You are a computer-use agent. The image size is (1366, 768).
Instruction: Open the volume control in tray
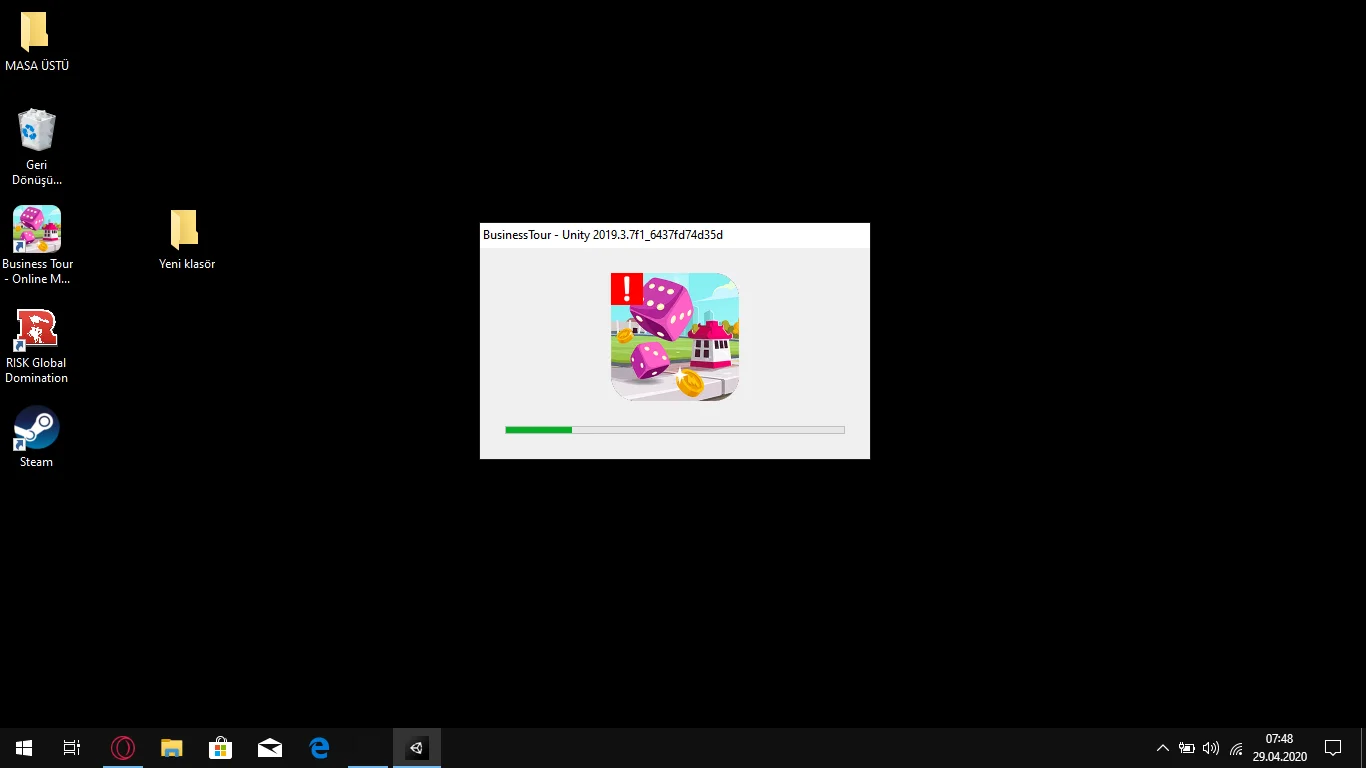tap(1211, 748)
